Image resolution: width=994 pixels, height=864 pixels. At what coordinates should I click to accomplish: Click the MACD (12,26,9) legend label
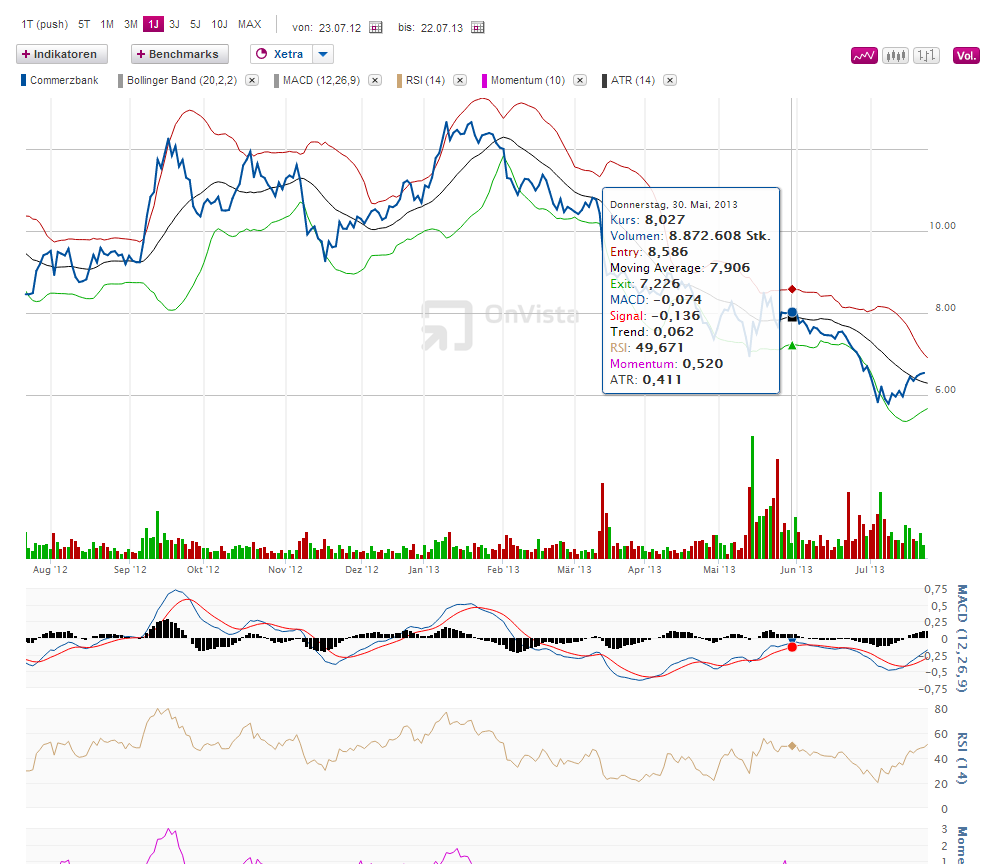tap(321, 81)
